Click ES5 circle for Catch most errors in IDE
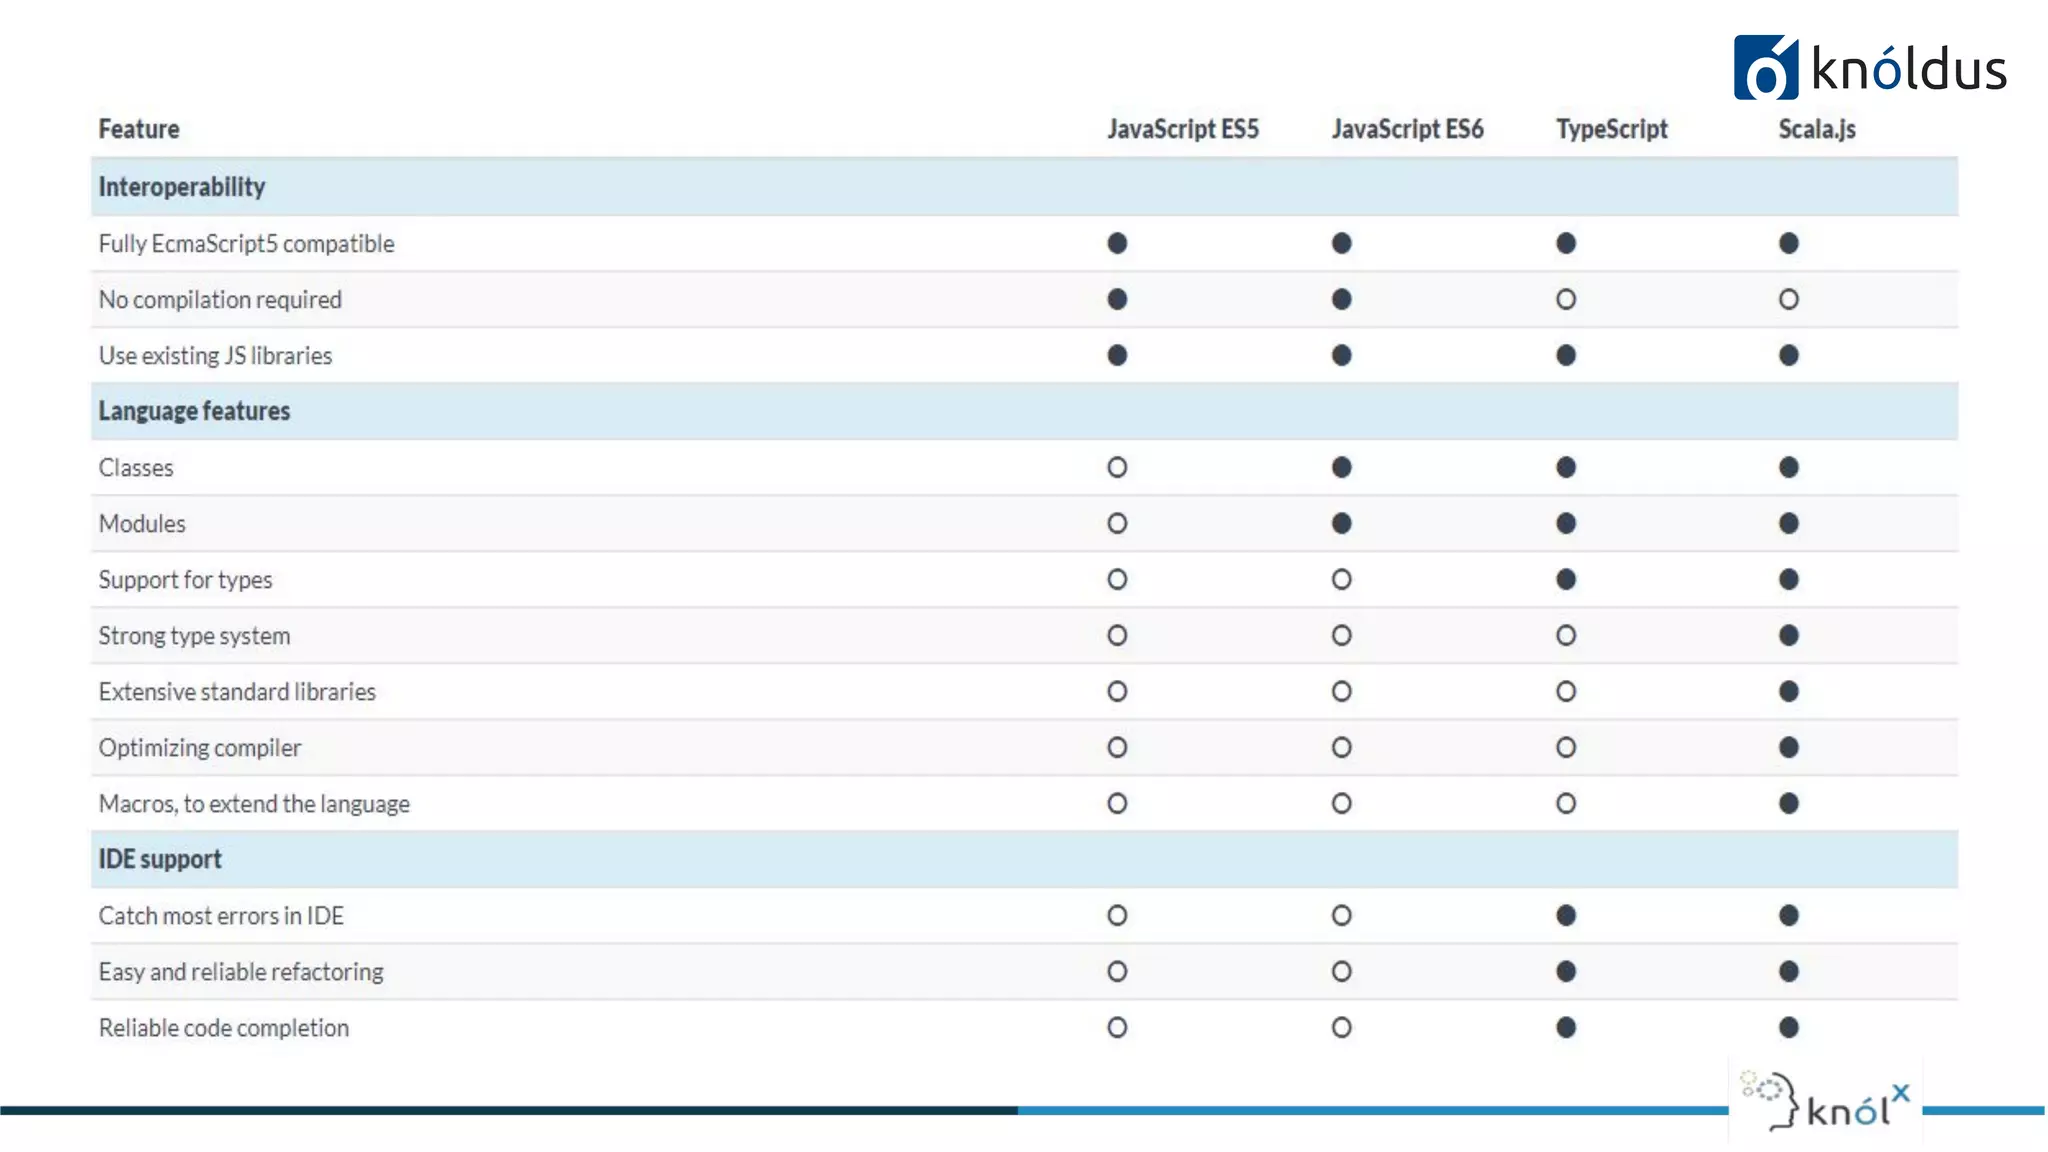 click(1117, 916)
